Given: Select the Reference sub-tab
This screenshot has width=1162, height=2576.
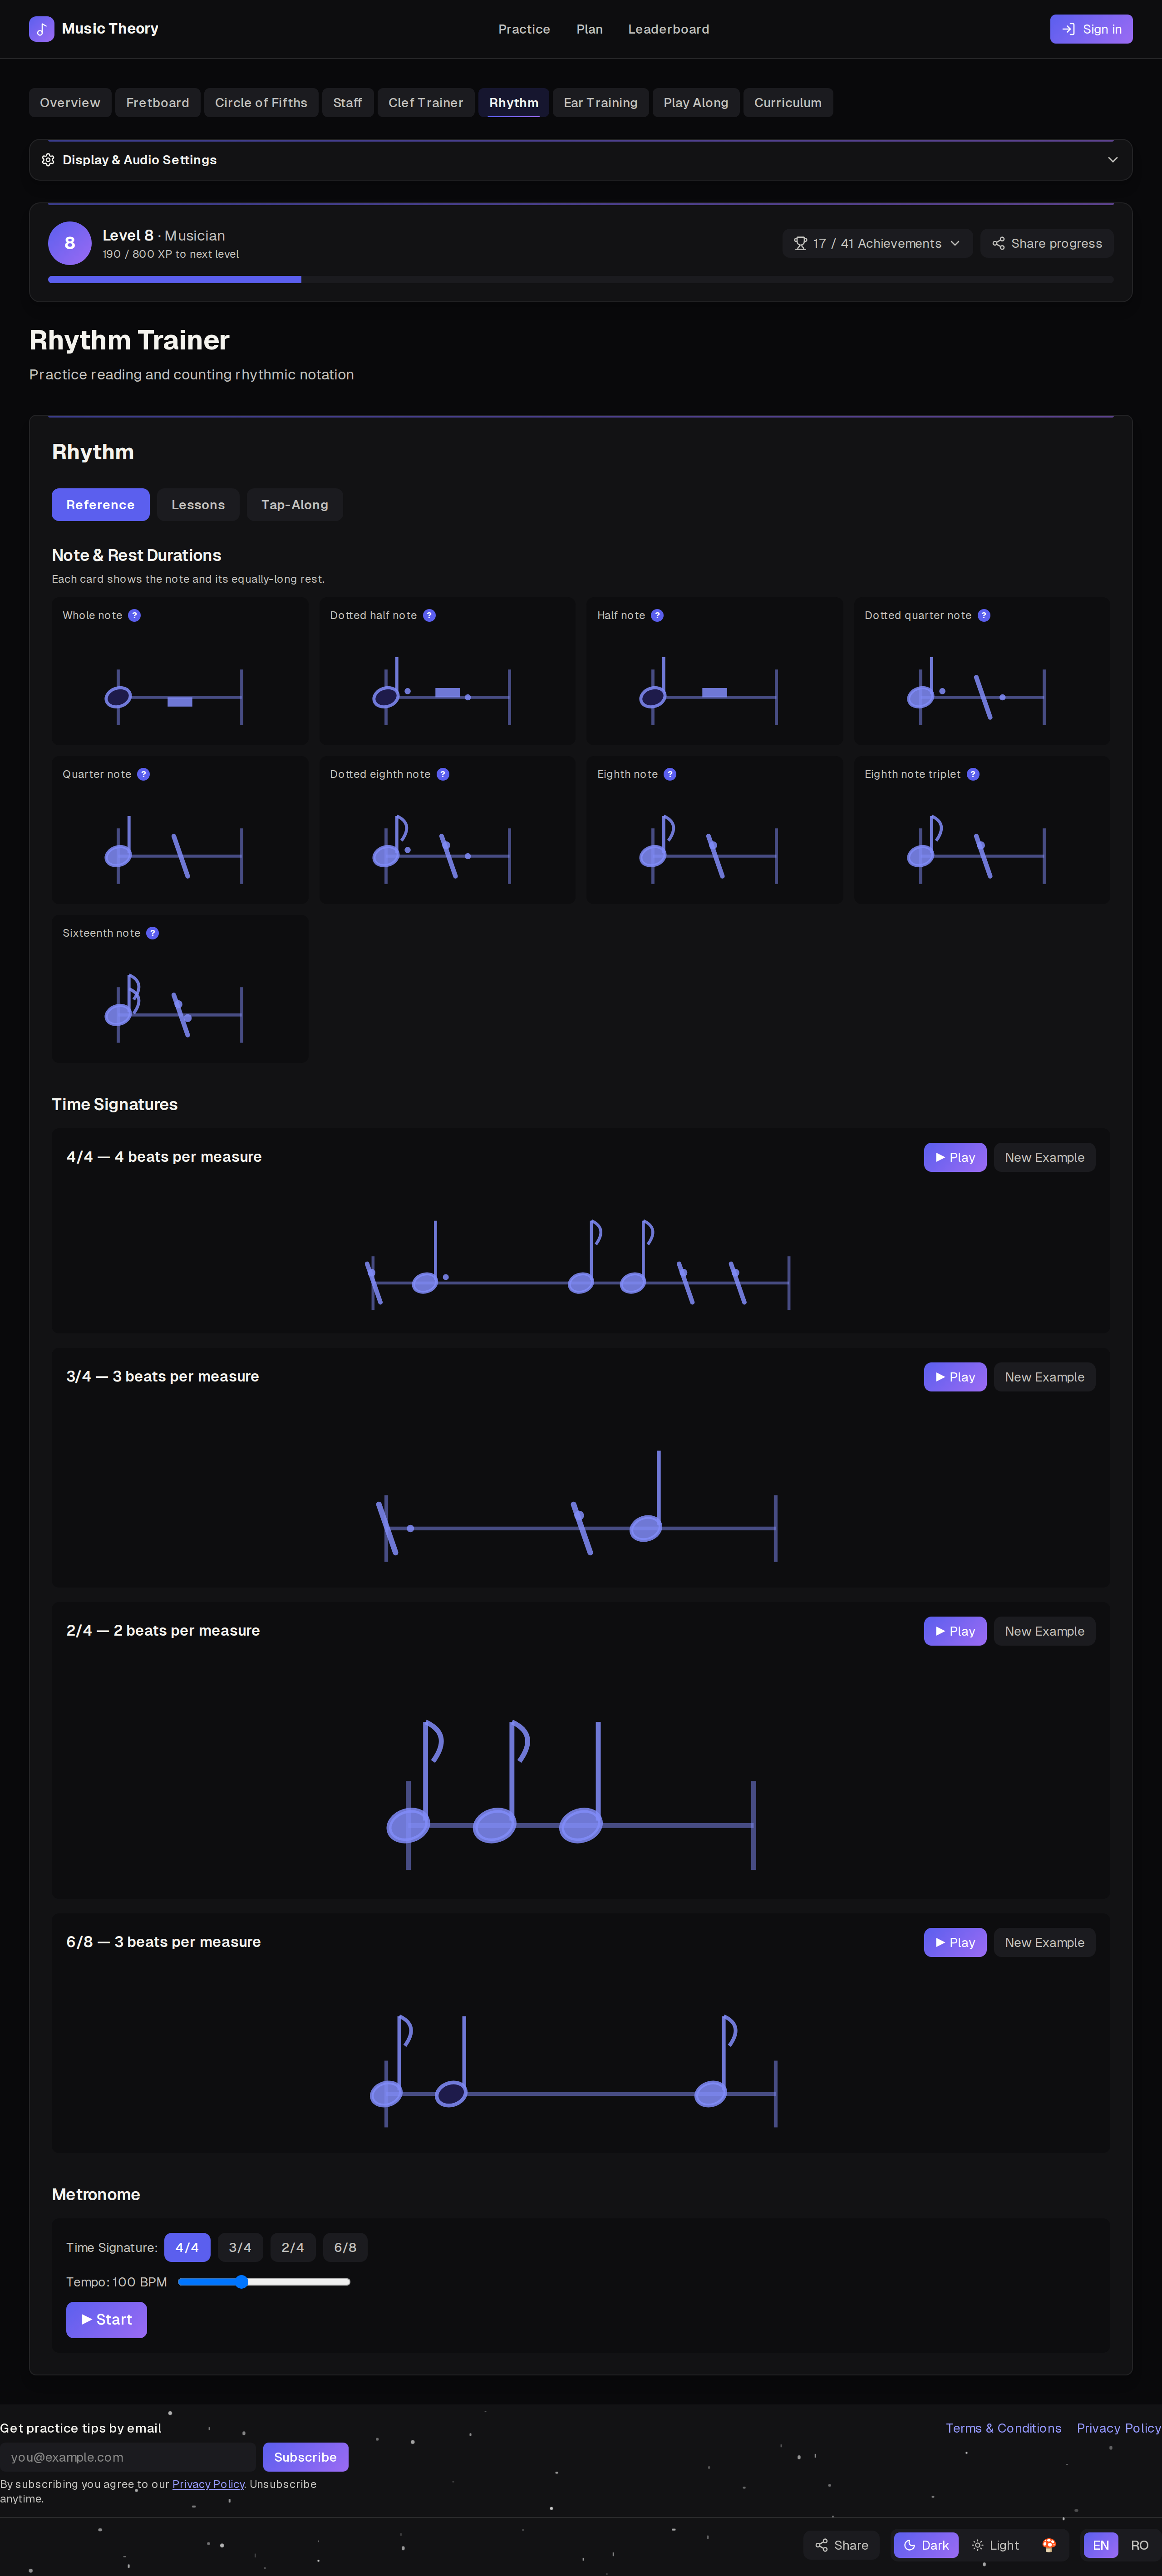Looking at the screenshot, I should point(101,505).
